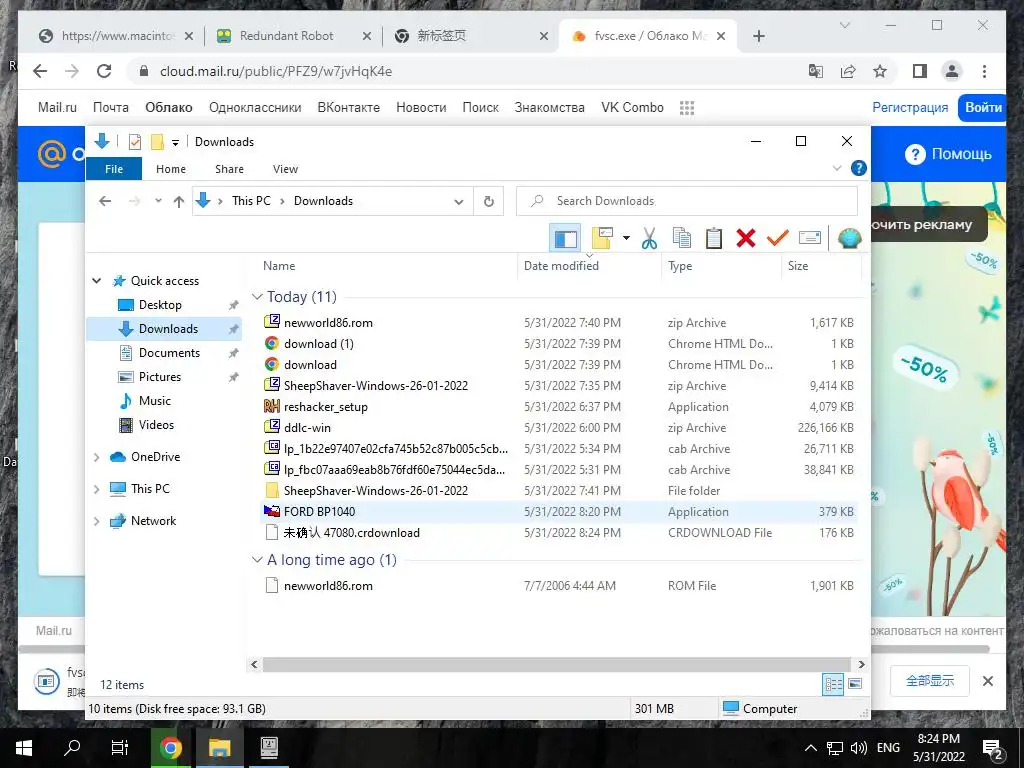Open the address bar history dropdown
1024x768 pixels.
pos(458,201)
